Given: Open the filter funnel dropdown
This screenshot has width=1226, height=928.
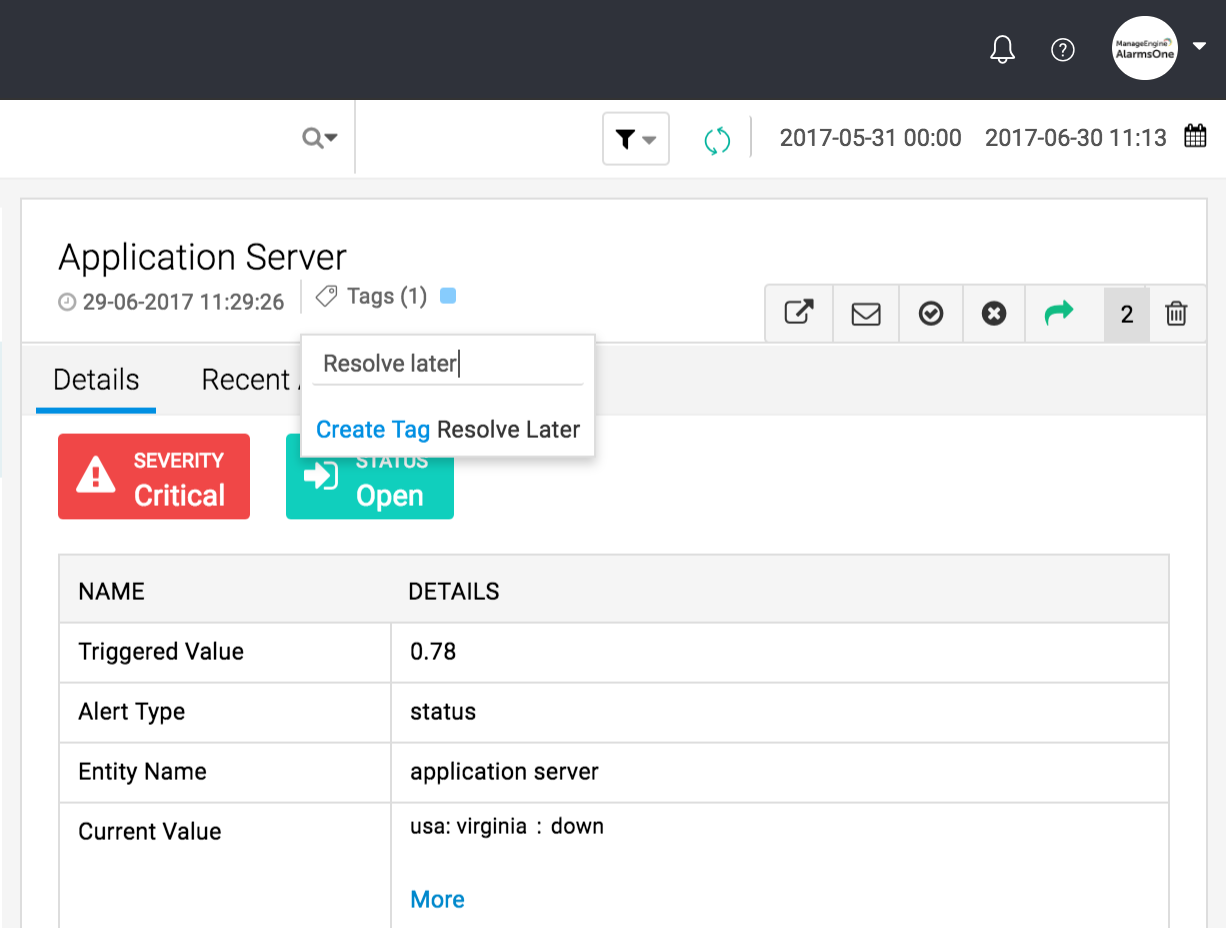Looking at the screenshot, I should (x=636, y=139).
